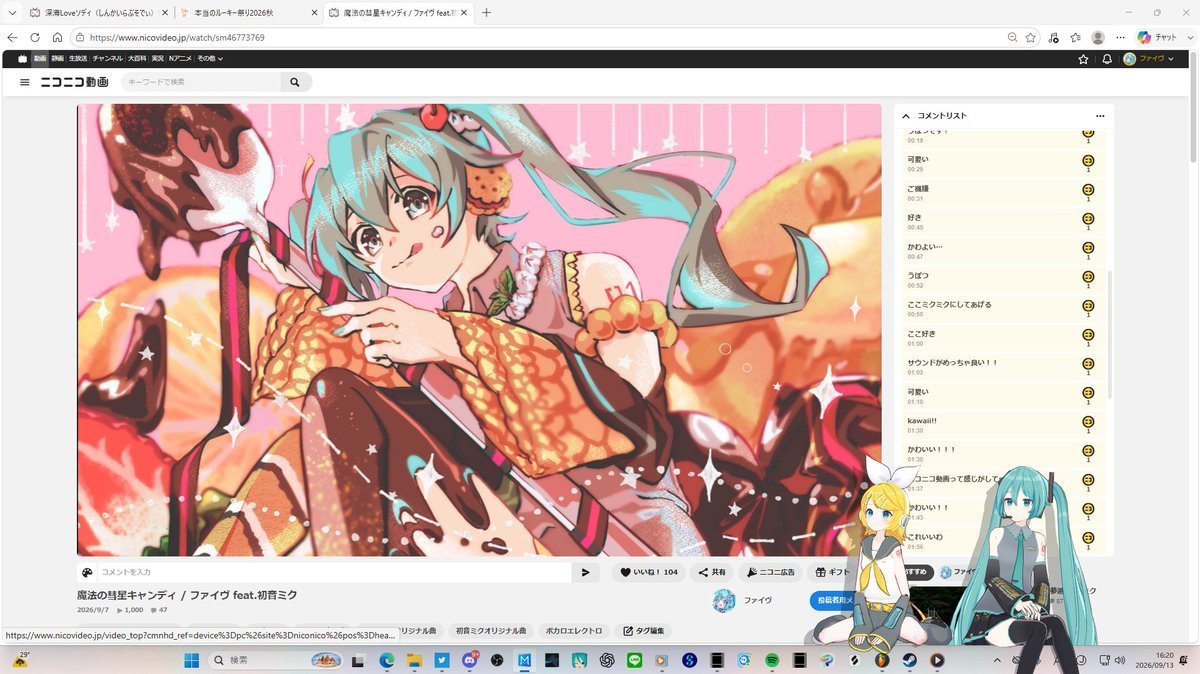
Task: Collapse the コメントリスト panel
Action: point(906,116)
